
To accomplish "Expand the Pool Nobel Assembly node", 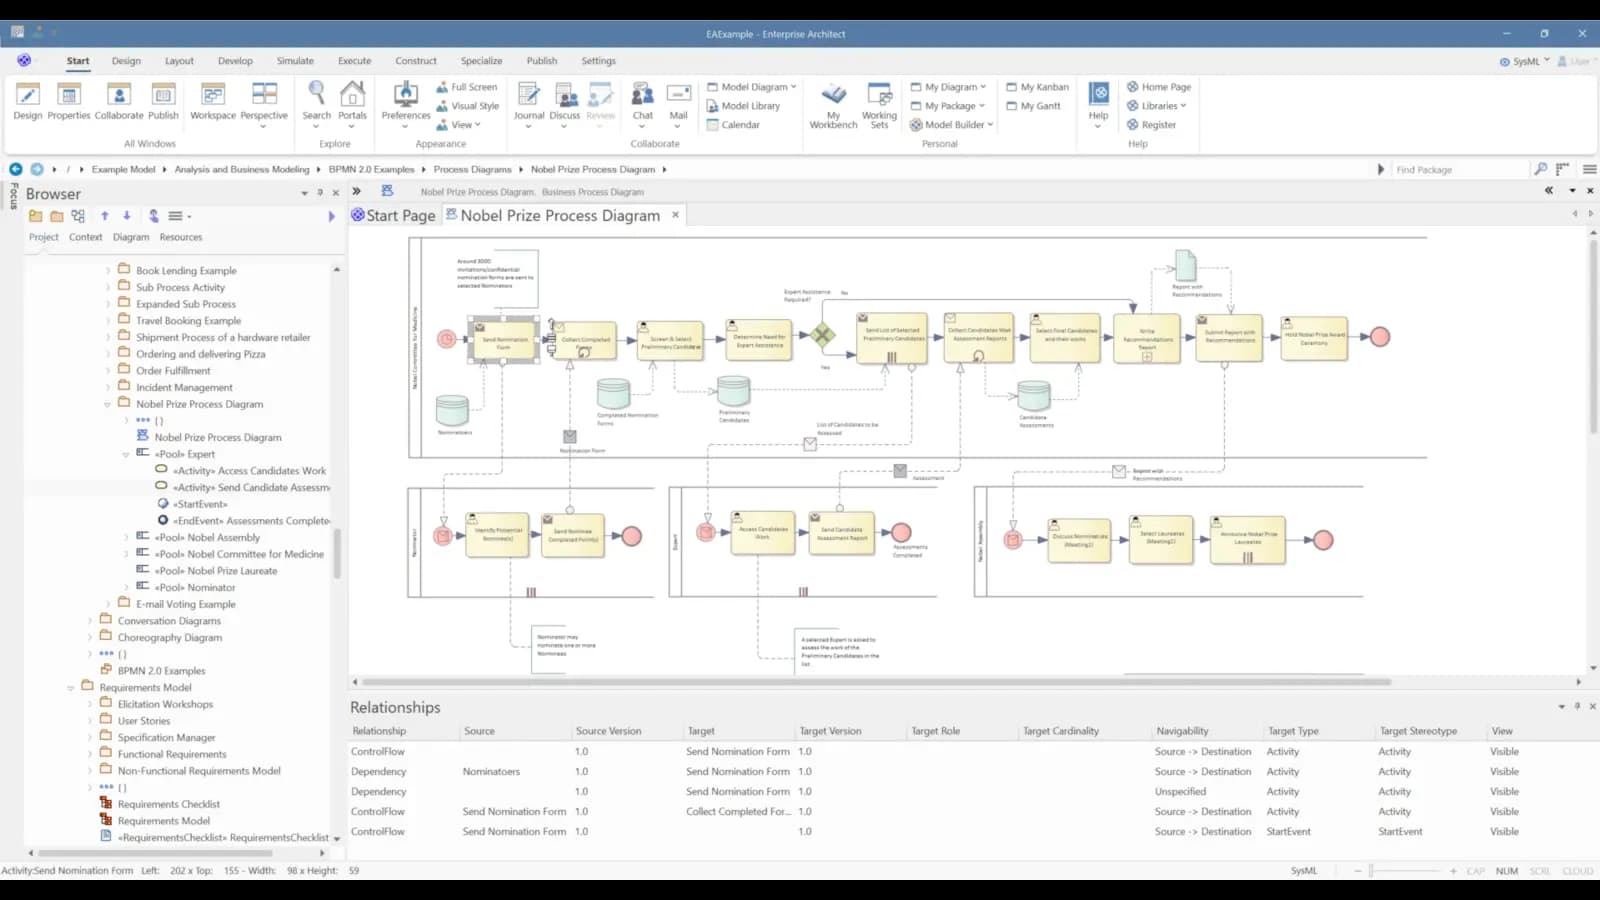I will (x=126, y=538).
